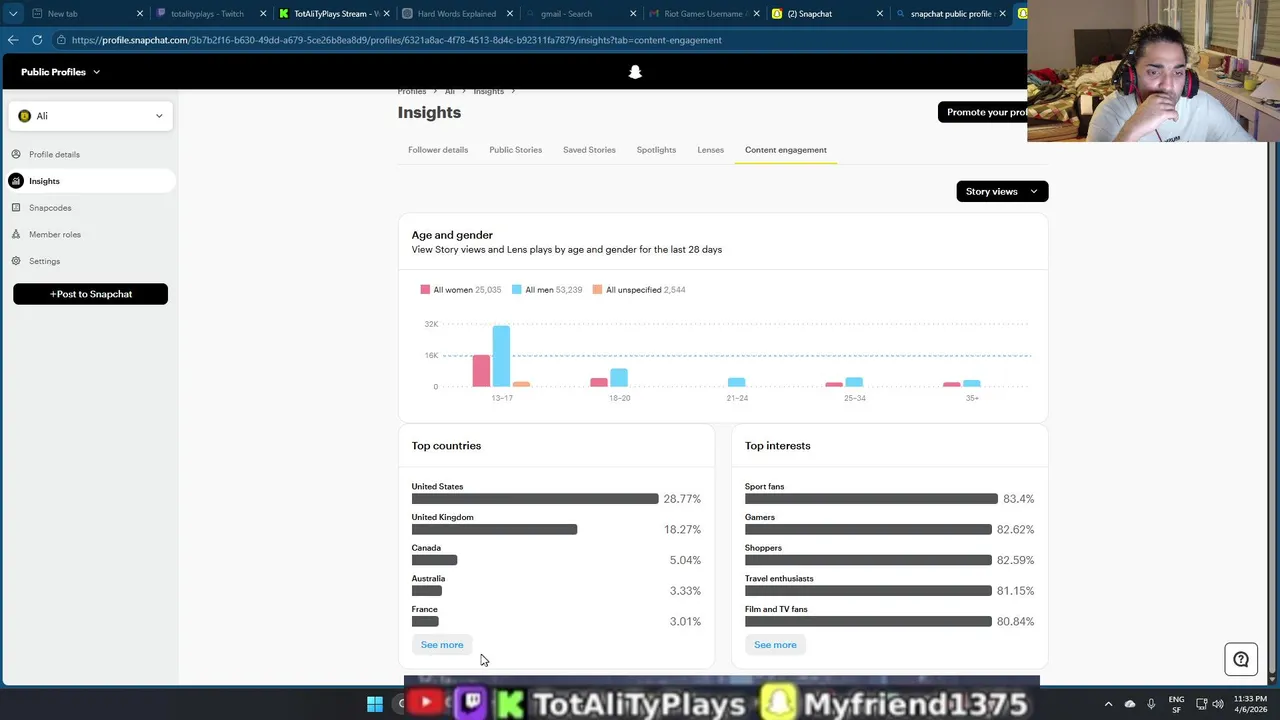Click the Profile details sidebar icon
The width and height of the screenshot is (1280, 720).
point(16,154)
